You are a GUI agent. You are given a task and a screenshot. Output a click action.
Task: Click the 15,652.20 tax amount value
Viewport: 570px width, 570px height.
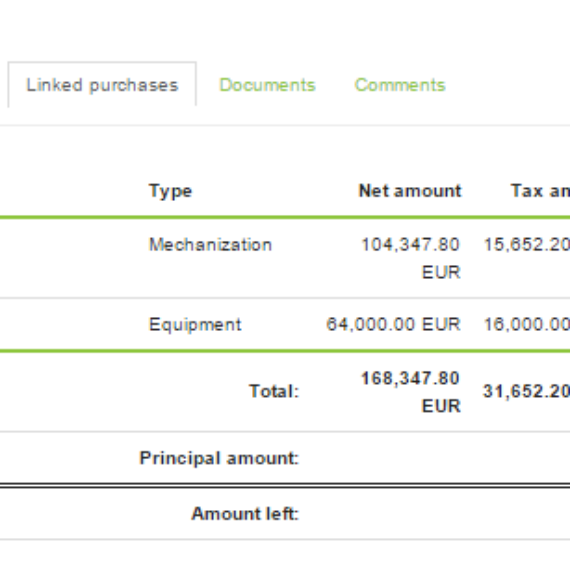point(527,245)
